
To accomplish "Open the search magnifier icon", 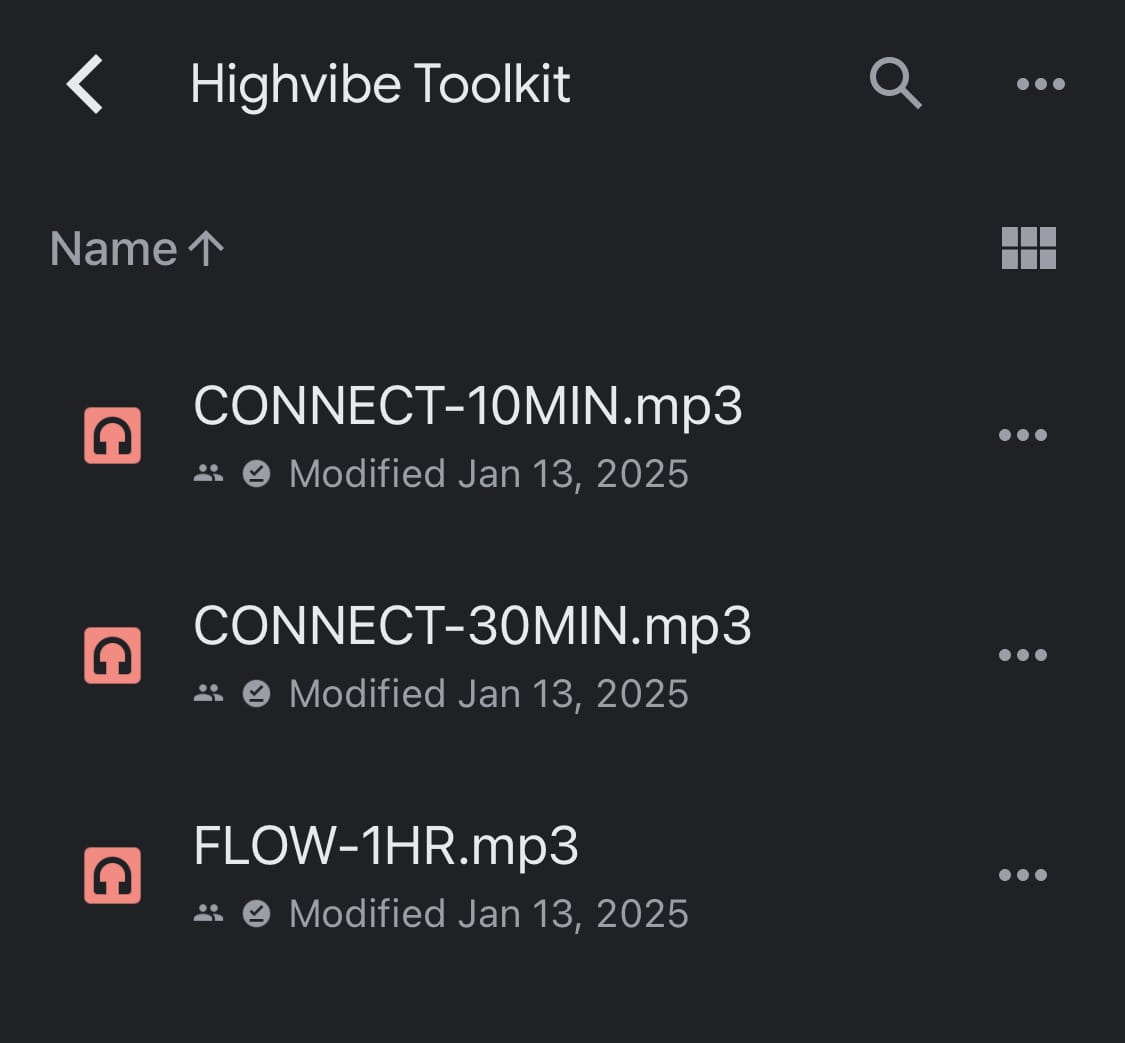I will tap(894, 83).
